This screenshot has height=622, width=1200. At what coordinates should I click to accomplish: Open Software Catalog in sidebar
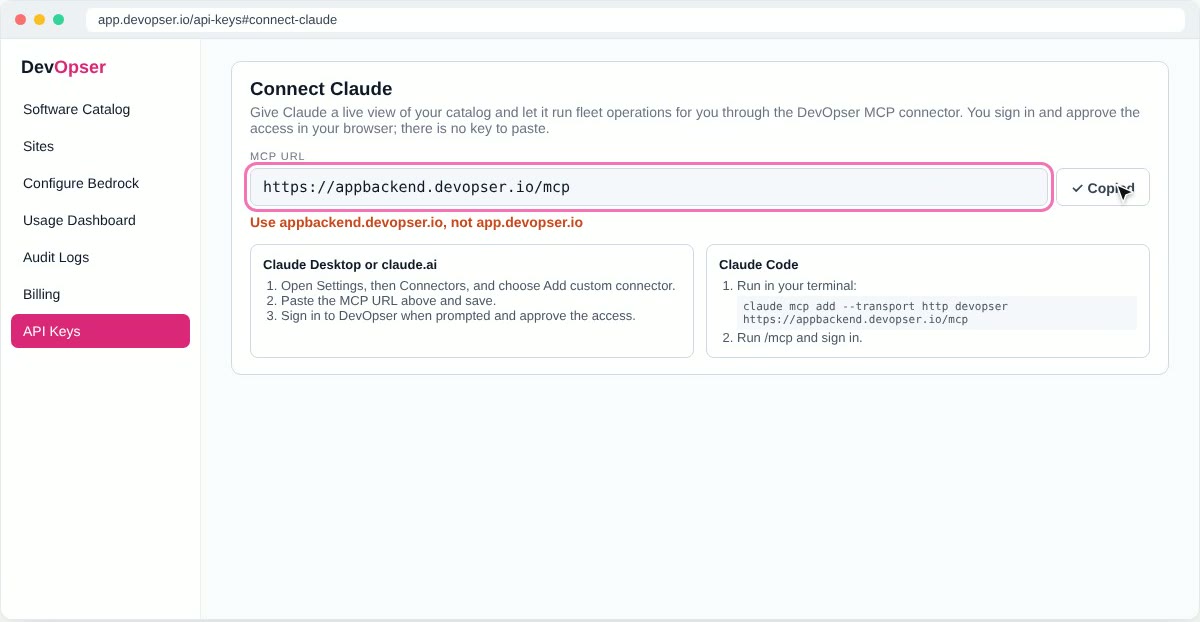[x=100, y=109]
